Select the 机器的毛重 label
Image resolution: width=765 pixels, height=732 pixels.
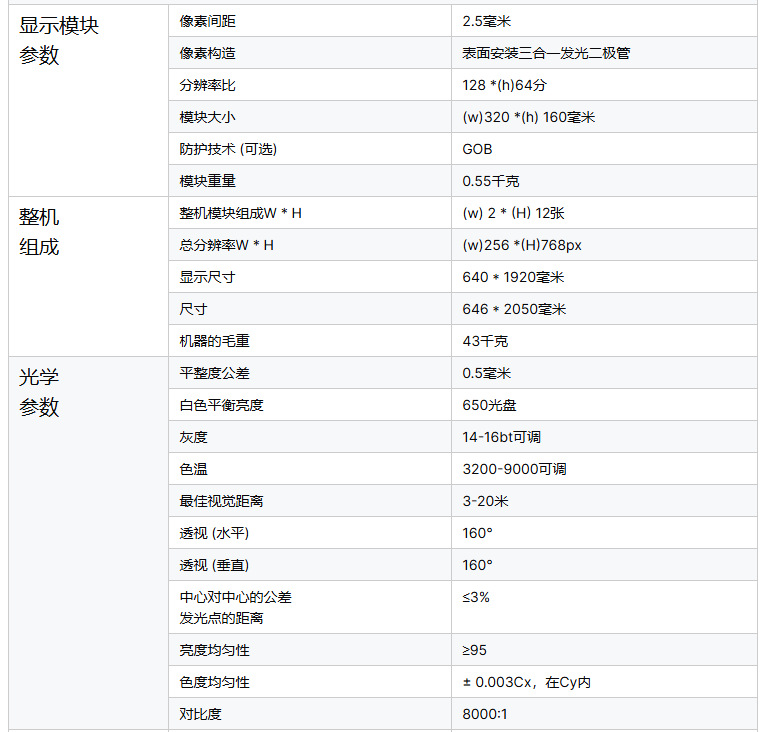pyautogui.click(x=214, y=341)
